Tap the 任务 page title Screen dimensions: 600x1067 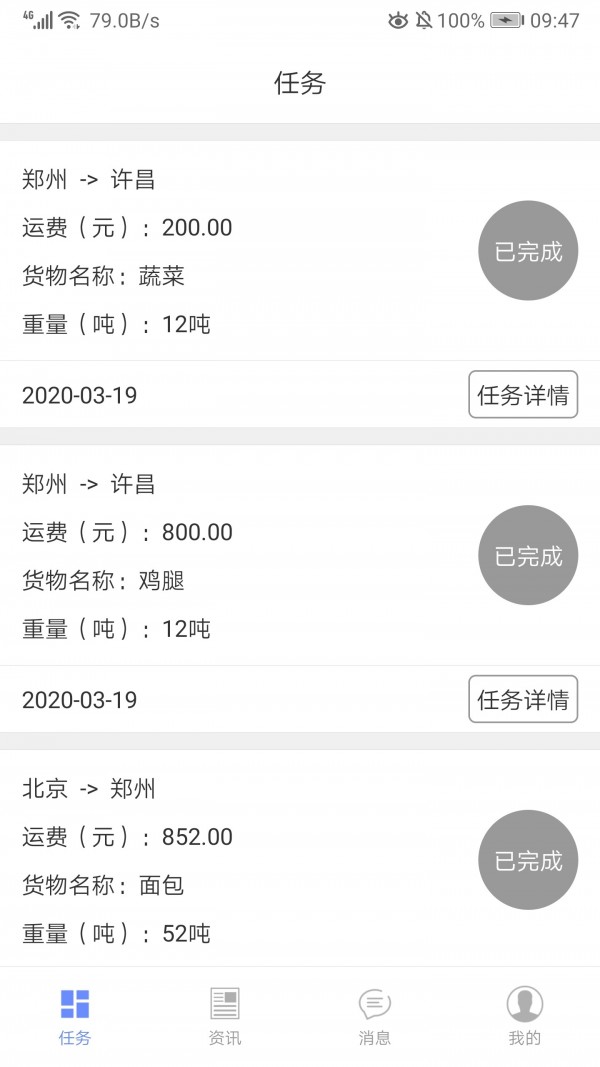[x=300, y=84]
